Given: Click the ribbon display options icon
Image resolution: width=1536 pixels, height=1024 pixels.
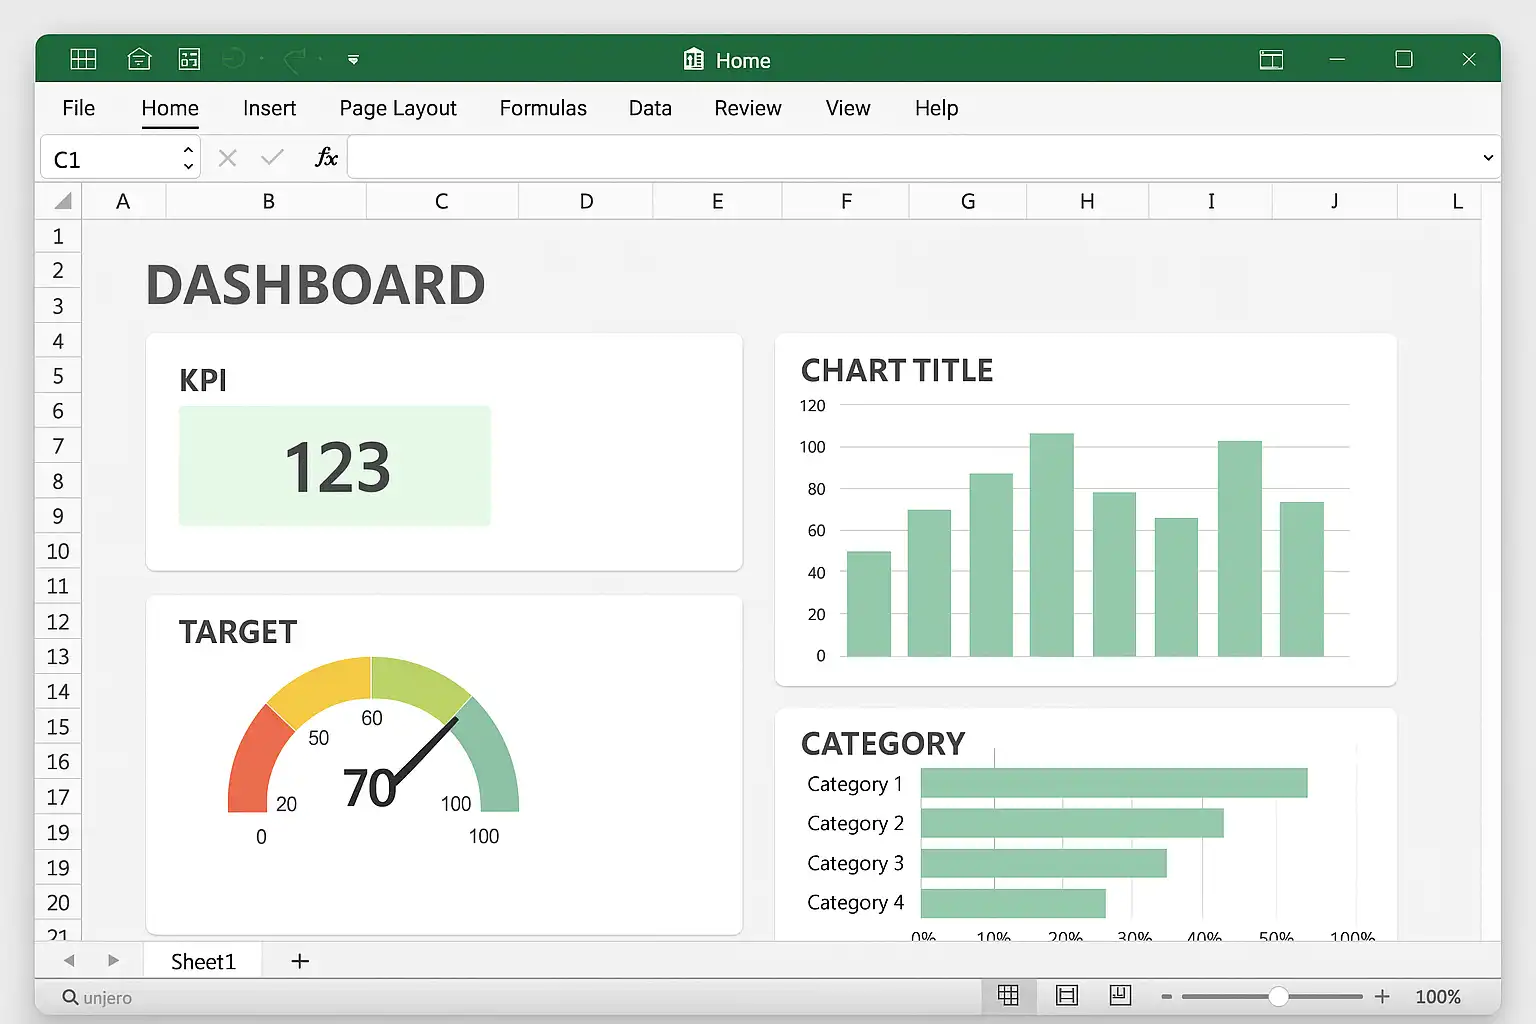Looking at the screenshot, I should click(1271, 60).
